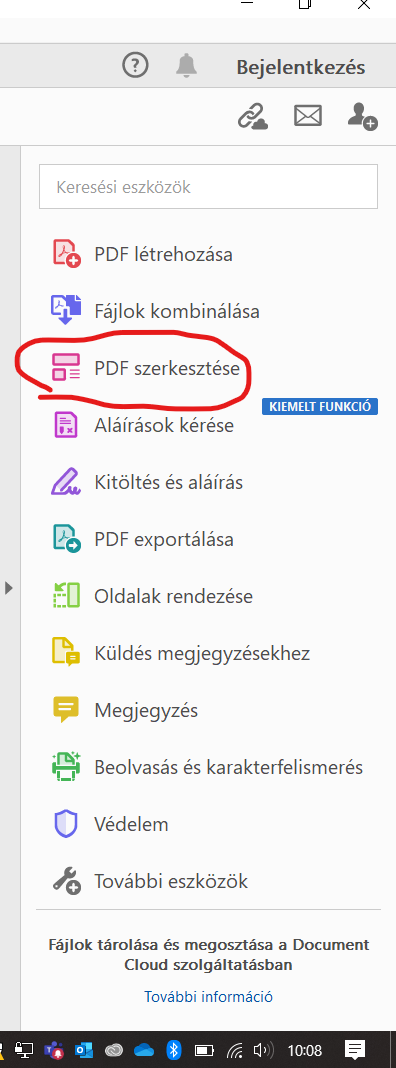Click in the Keresési eszközök search field
The height and width of the screenshot is (1068, 396).
pos(209,186)
